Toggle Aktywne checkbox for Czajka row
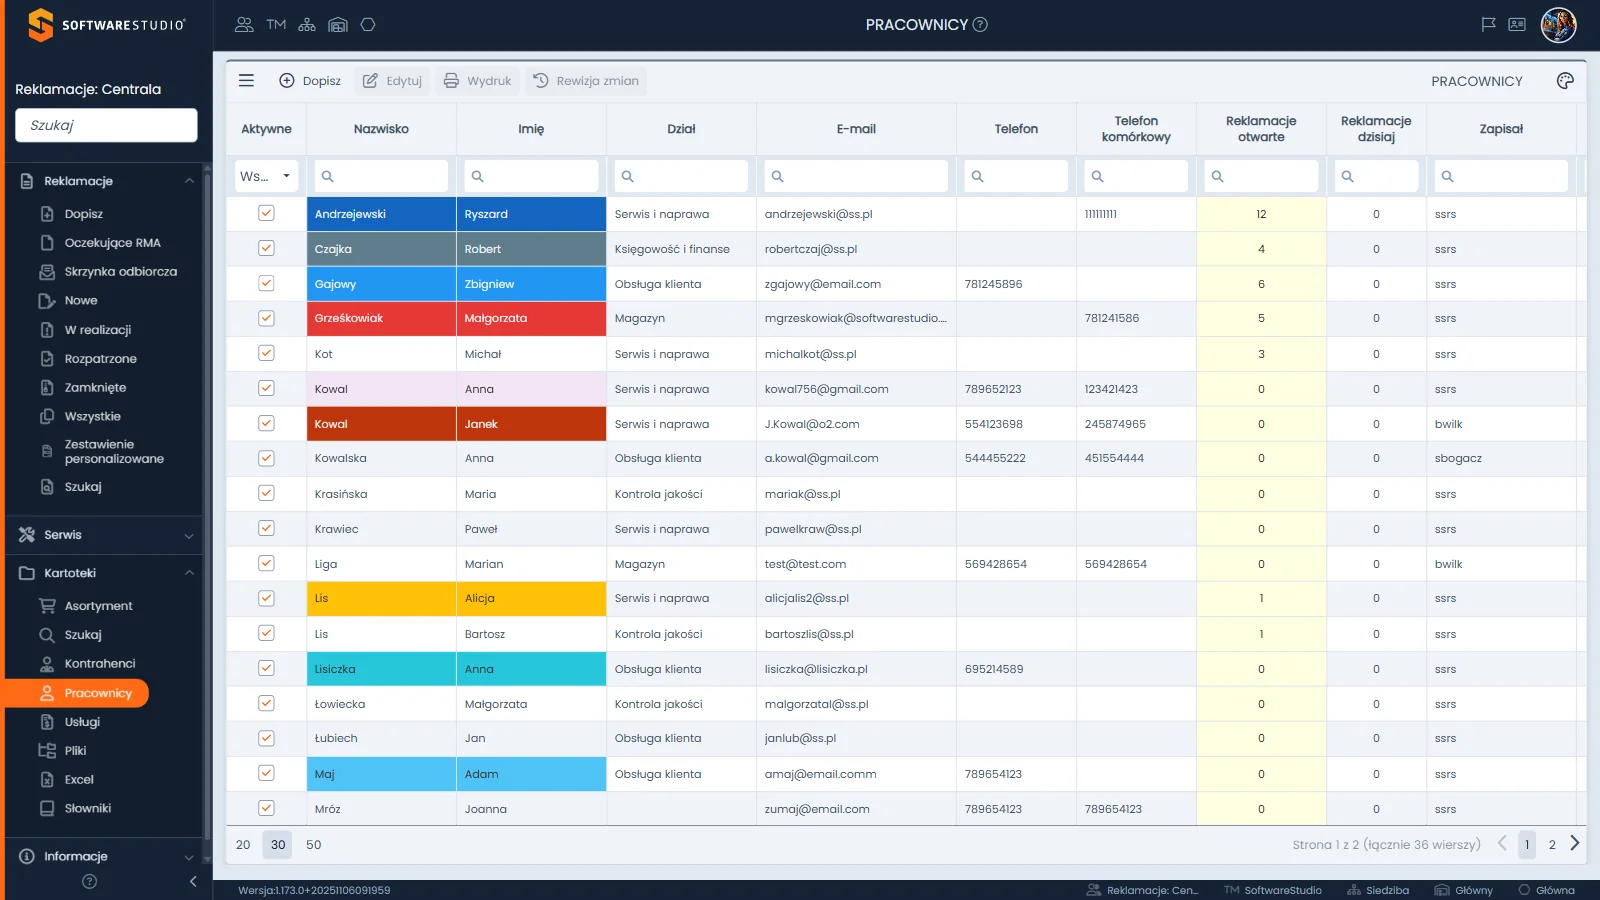Screen dimensions: 1600x900 click(266, 248)
